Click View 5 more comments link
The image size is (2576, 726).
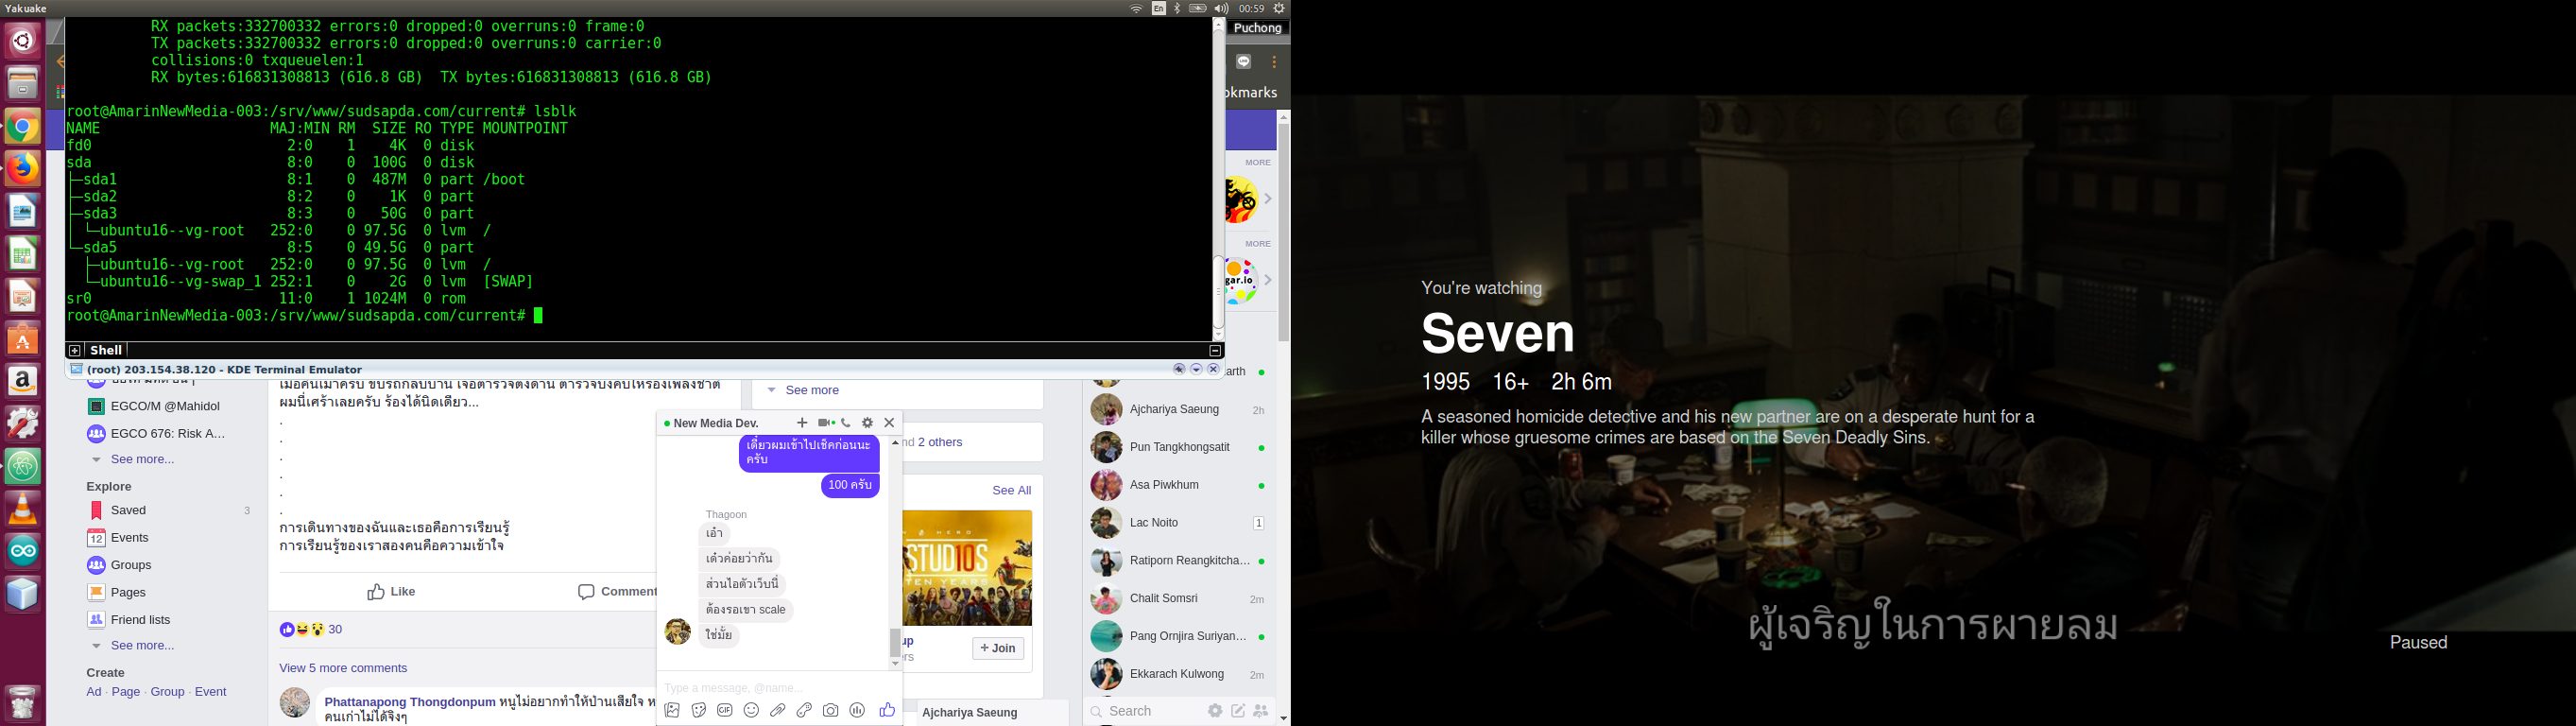pyautogui.click(x=343, y=668)
